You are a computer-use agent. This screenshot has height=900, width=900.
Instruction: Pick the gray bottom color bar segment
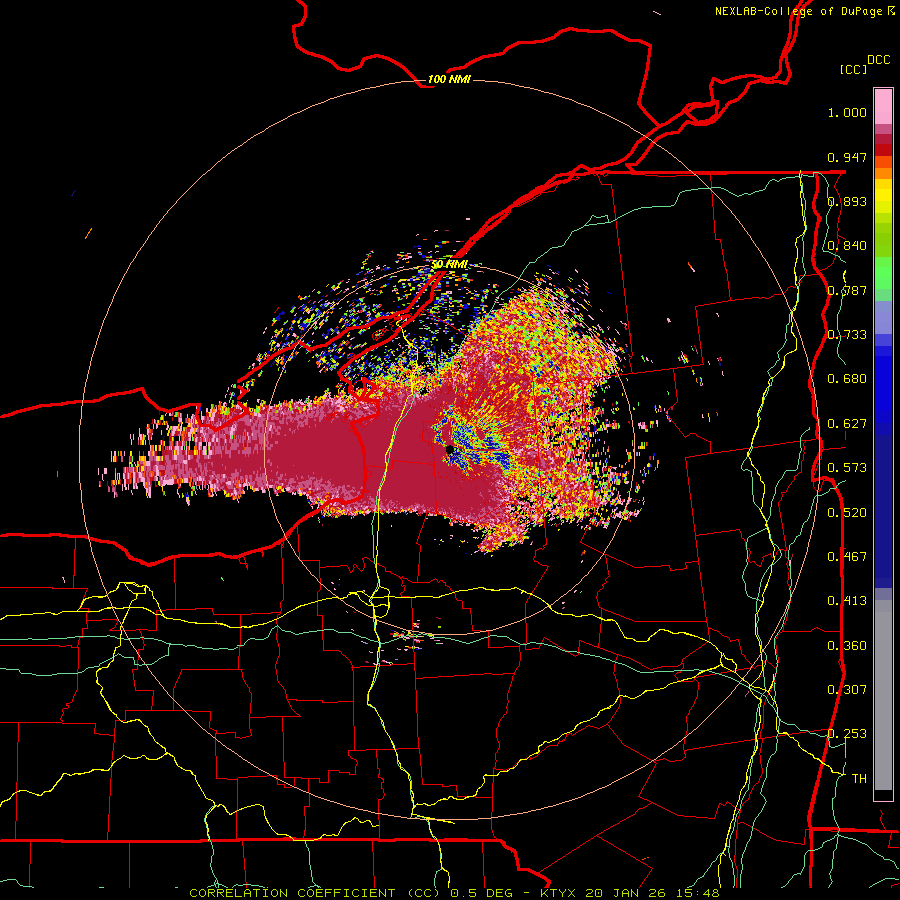[883, 695]
